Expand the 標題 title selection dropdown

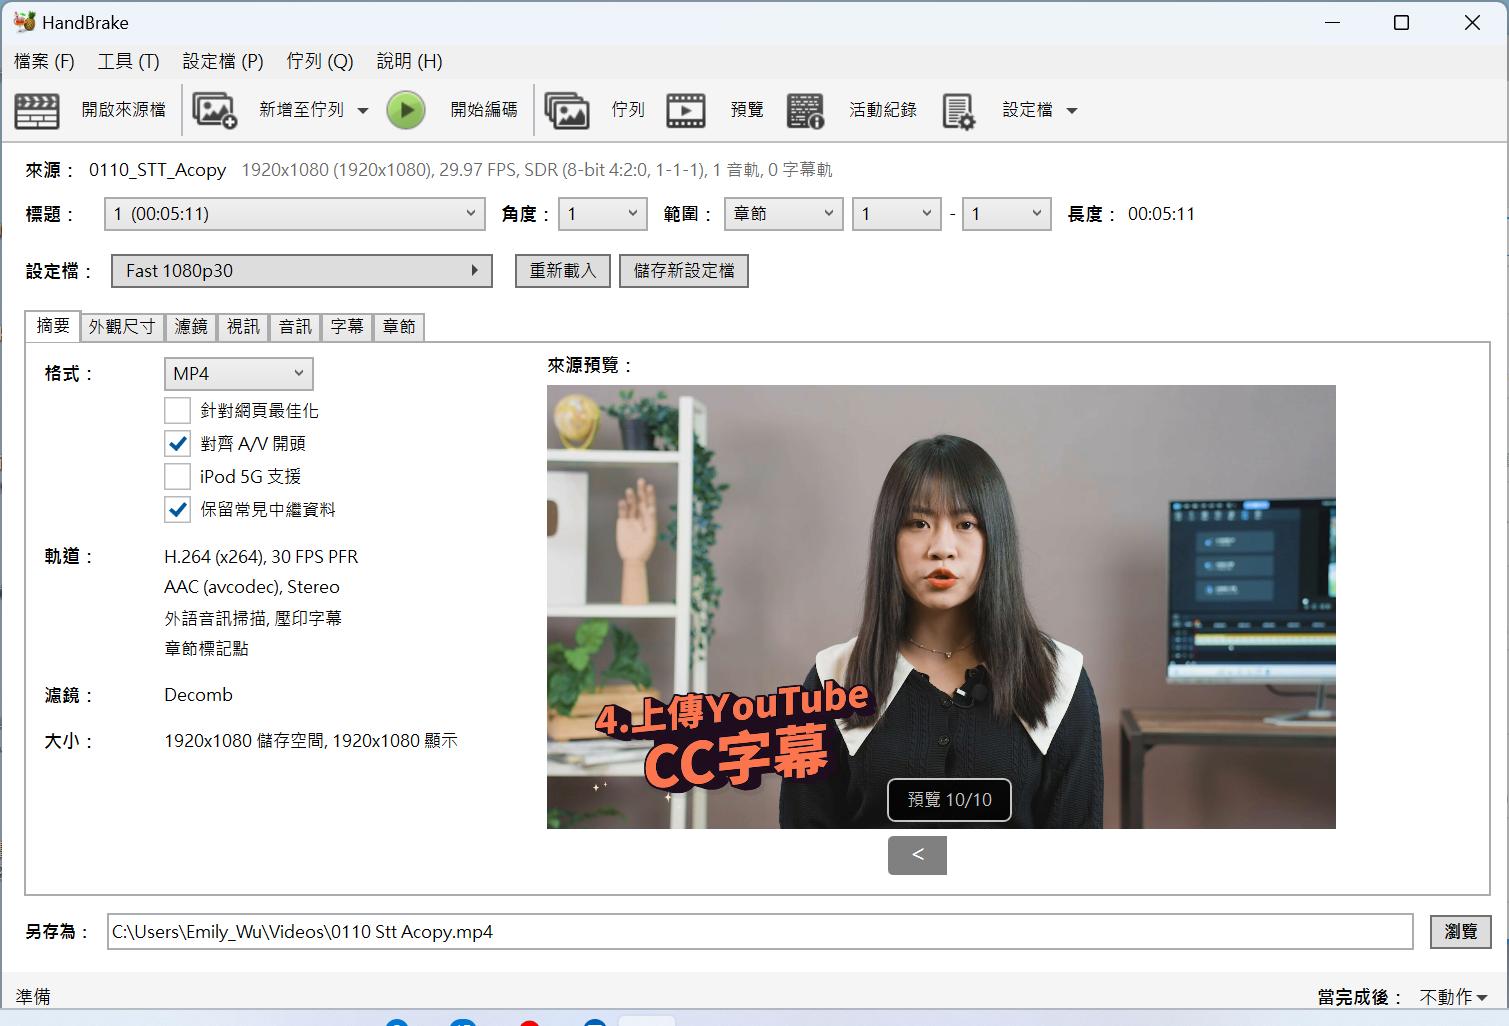(294, 213)
